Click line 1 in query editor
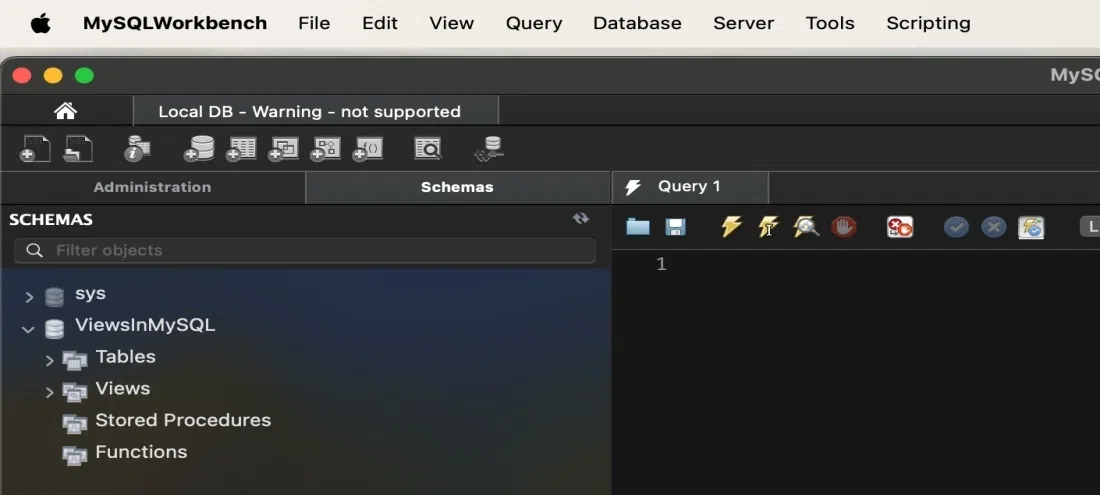Viewport: 1100px width, 495px height. pos(856,264)
